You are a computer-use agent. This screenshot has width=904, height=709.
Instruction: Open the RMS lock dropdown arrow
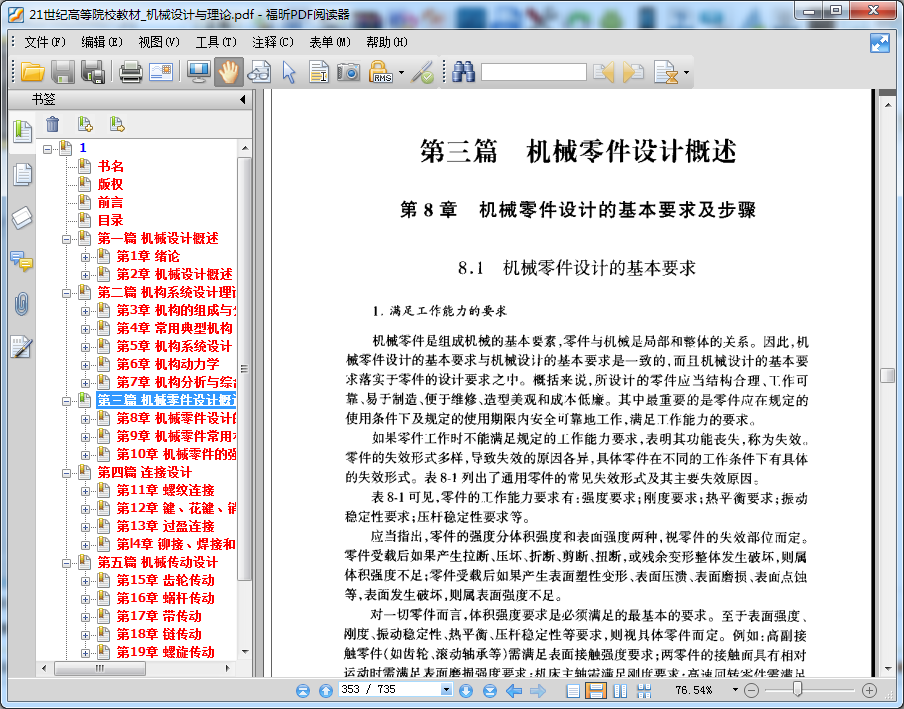401,73
